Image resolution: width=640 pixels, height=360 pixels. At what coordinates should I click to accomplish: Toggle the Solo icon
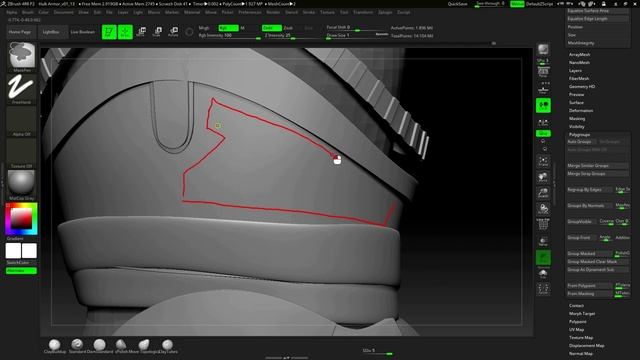click(x=543, y=273)
